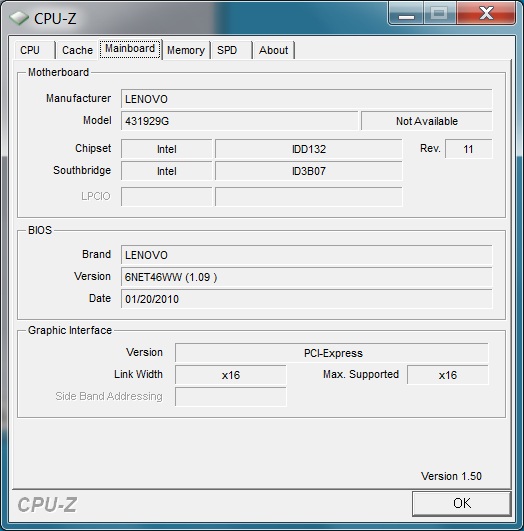Click the Motherboard group title
Viewport: 524px width, 531px height.
point(59,72)
